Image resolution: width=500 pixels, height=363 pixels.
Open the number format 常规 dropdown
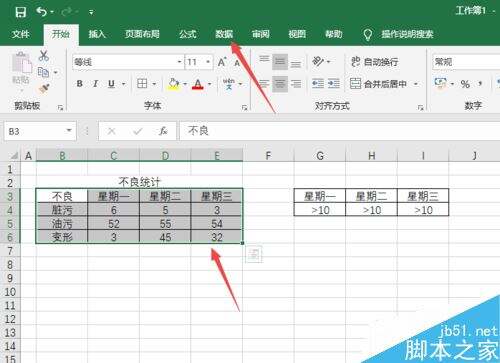click(466, 62)
